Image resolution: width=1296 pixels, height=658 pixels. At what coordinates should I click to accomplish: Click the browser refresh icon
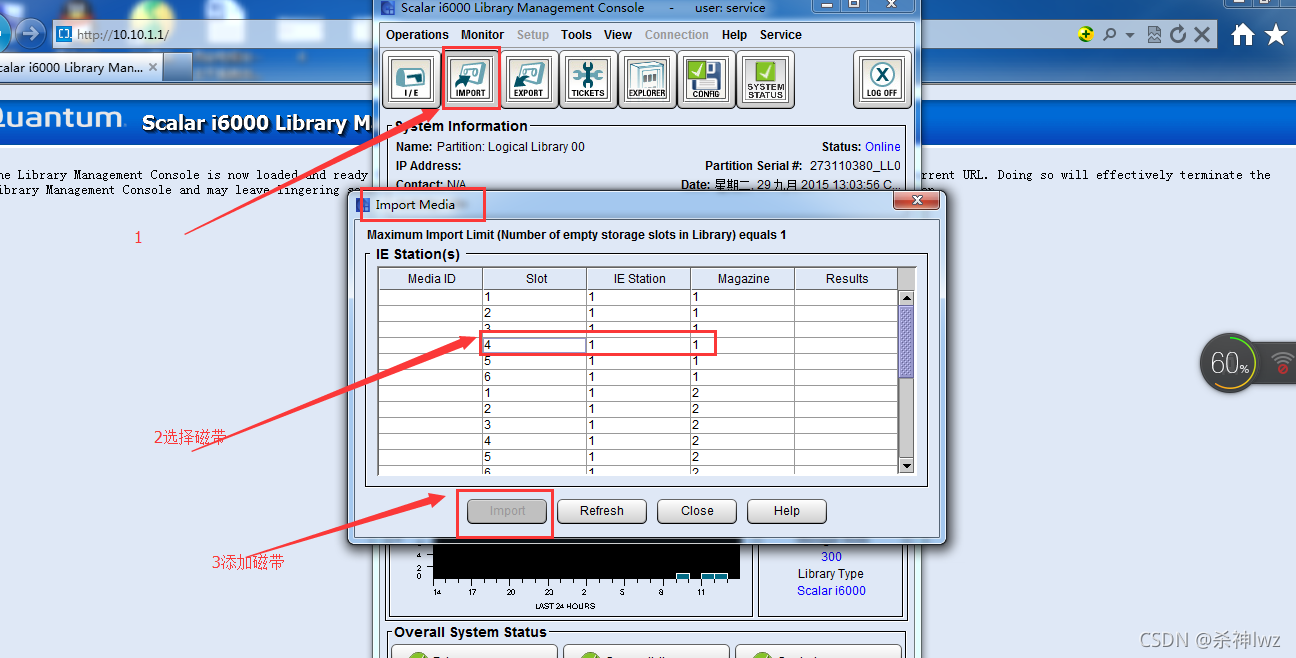click(1178, 35)
